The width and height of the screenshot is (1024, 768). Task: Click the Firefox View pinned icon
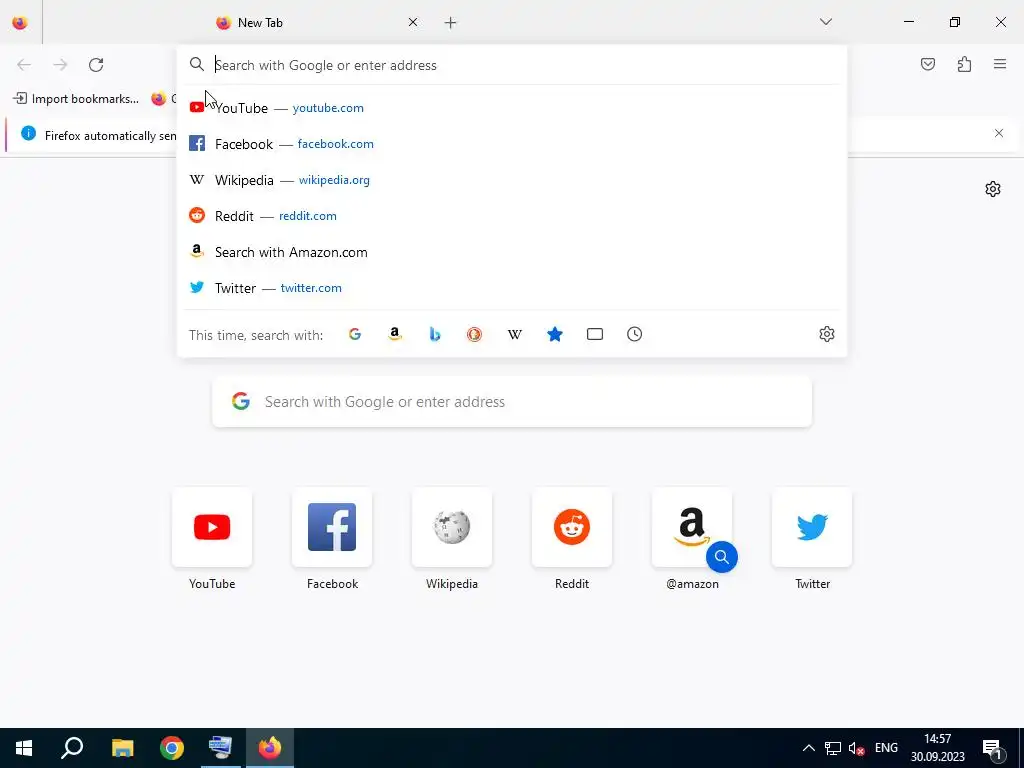click(x=20, y=22)
